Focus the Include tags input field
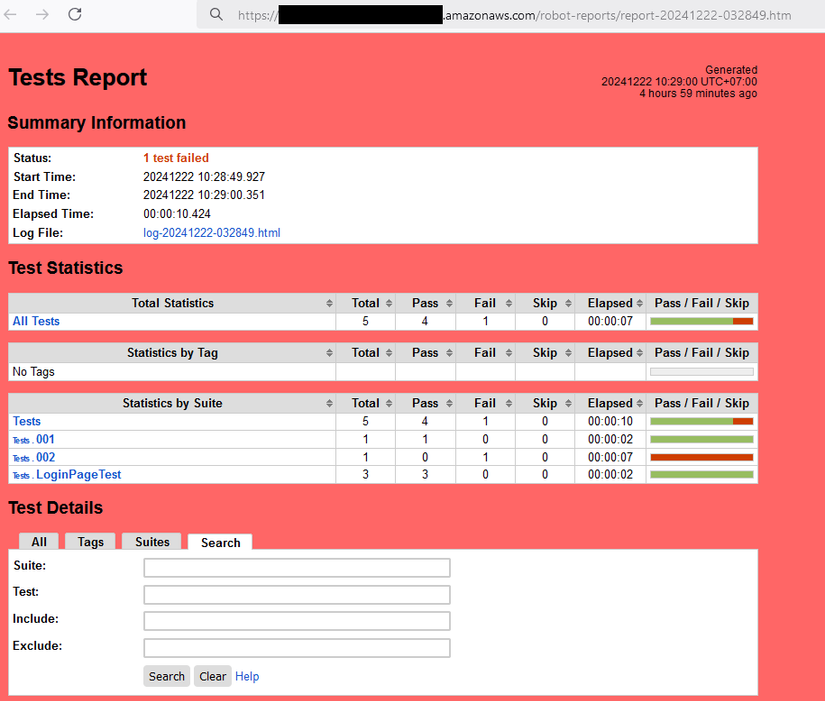The image size is (825, 701). tap(297, 621)
